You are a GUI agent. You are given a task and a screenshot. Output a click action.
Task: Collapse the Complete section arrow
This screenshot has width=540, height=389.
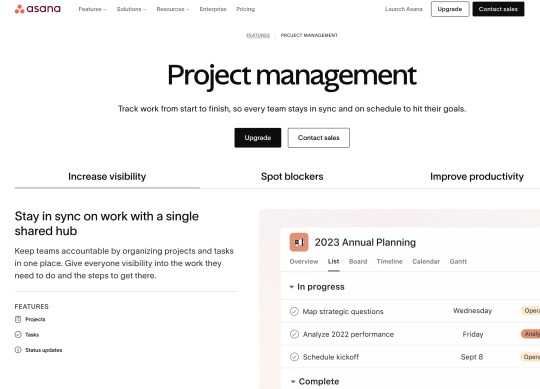[x=293, y=381]
